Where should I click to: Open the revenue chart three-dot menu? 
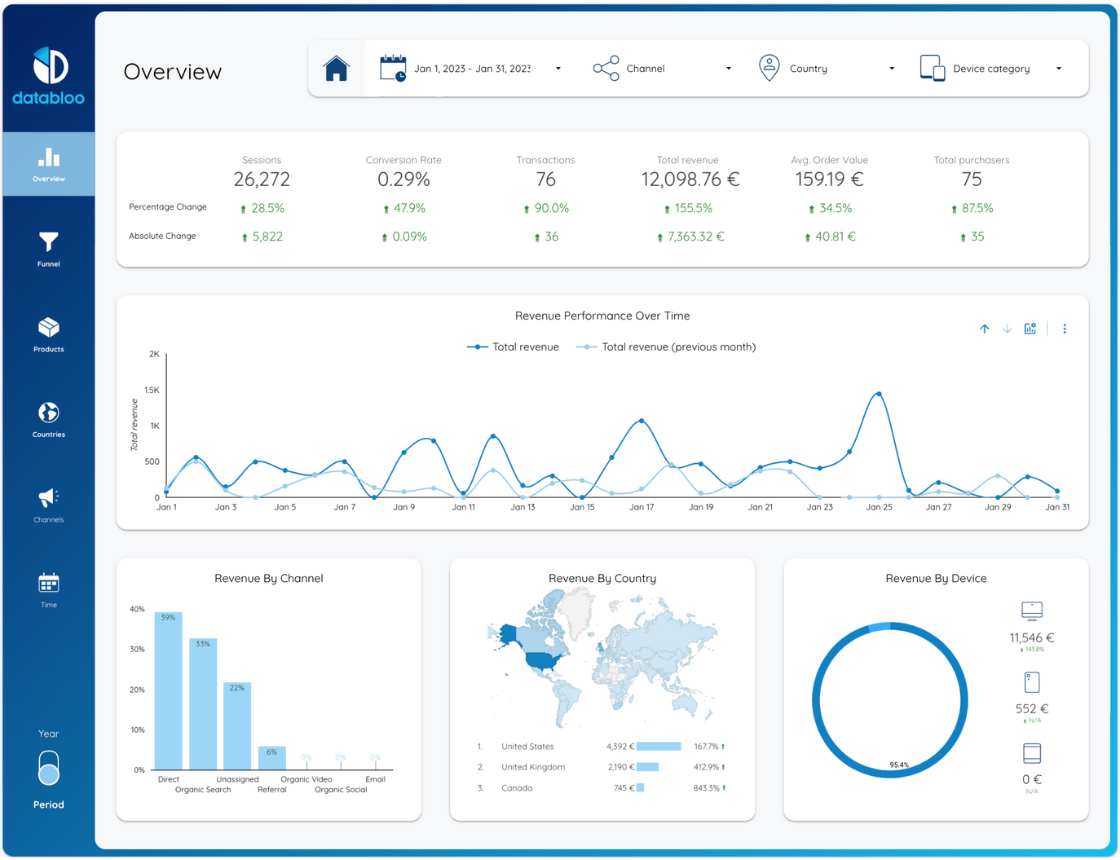point(1064,329)
